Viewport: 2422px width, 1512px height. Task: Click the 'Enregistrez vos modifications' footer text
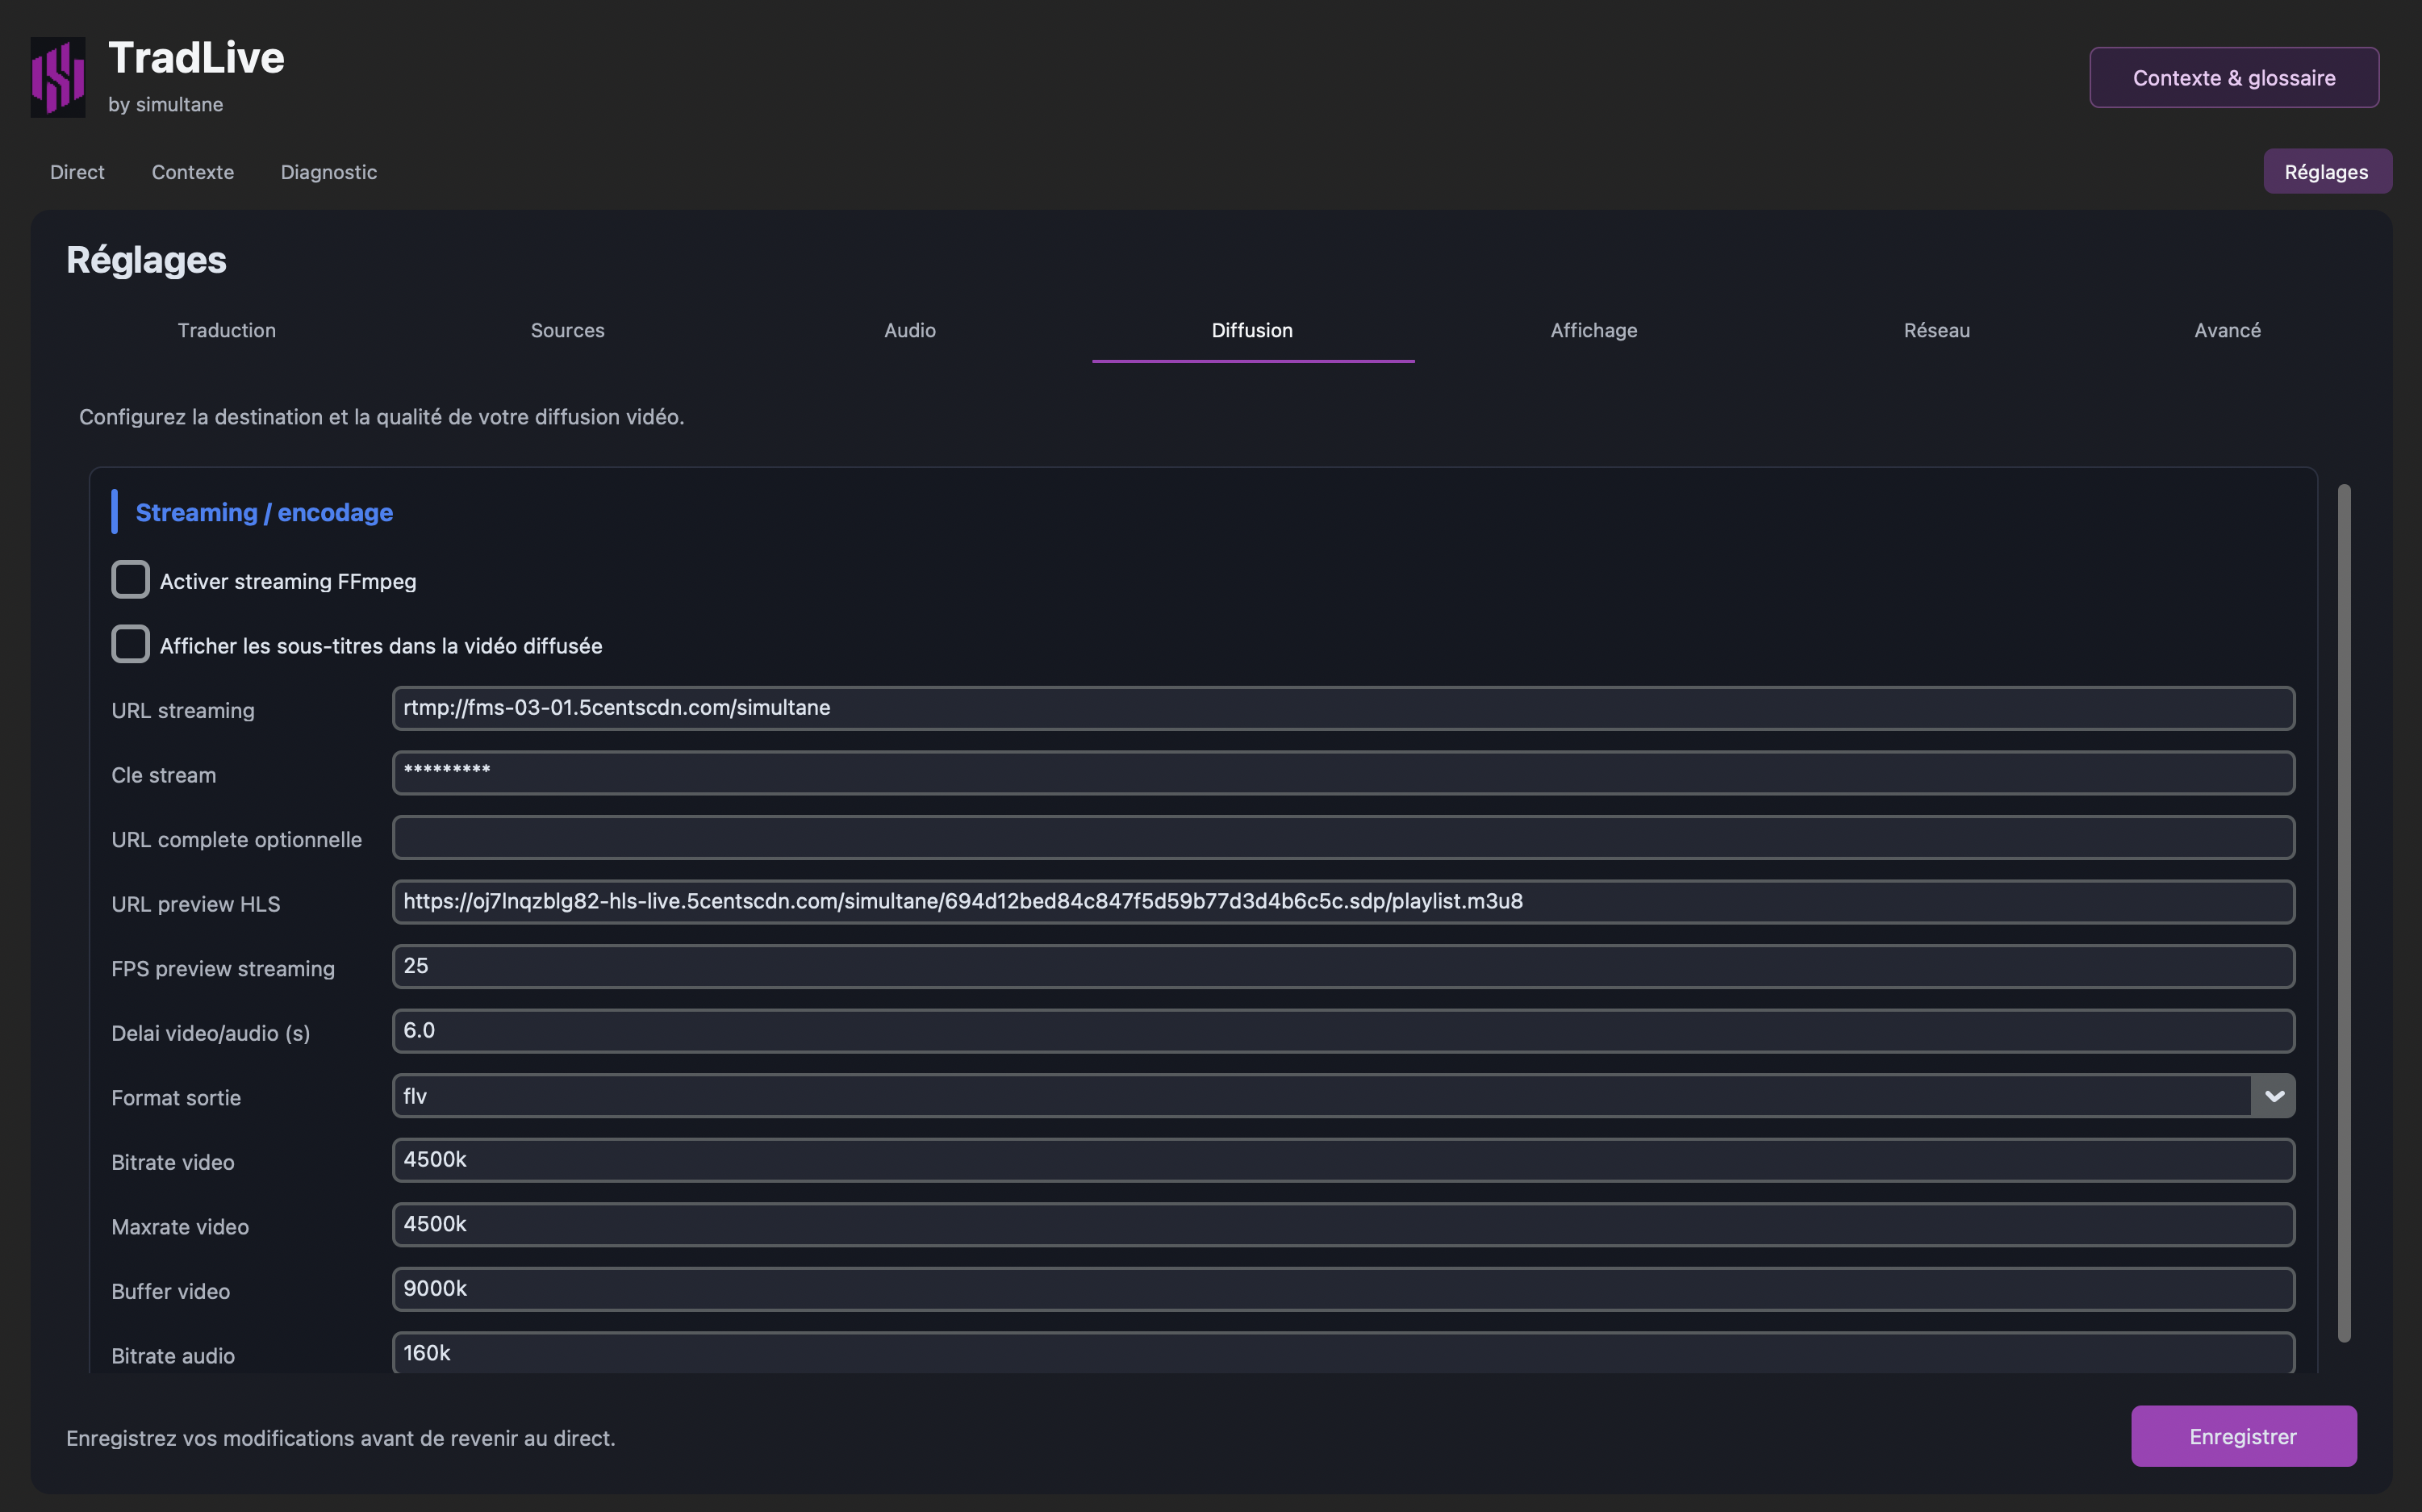340,1438
